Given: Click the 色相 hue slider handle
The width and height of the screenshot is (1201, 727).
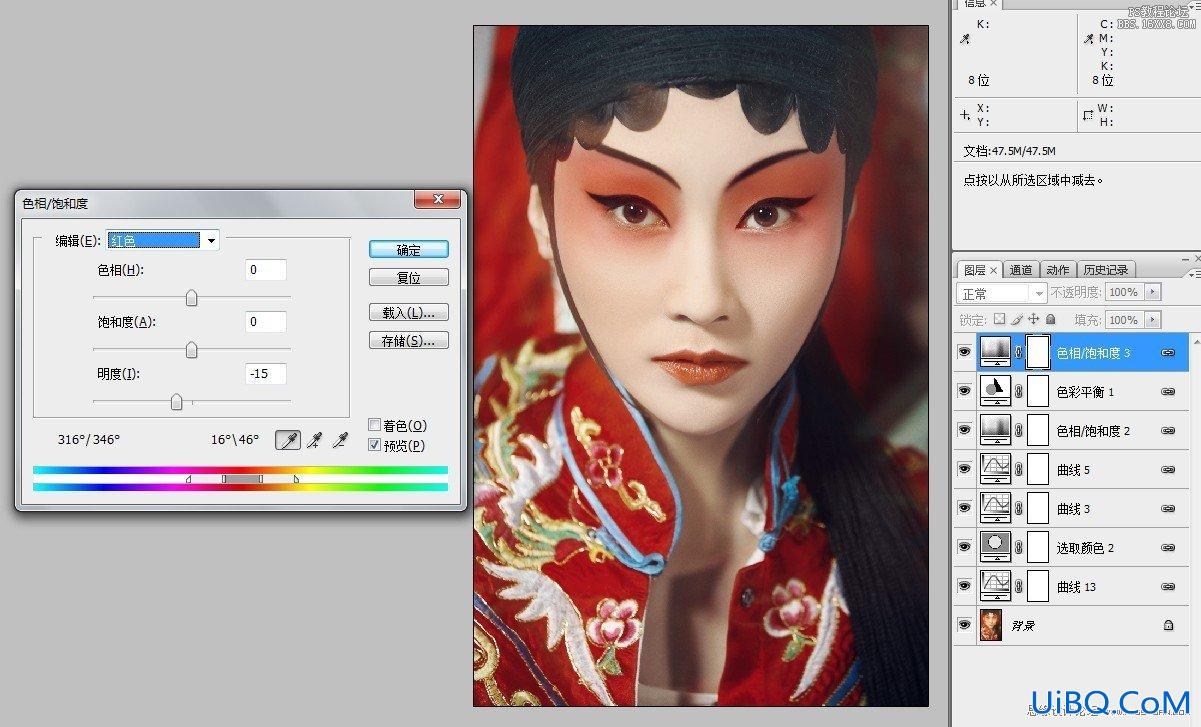Looking at the screenshot, I should (x=191, y=298).
